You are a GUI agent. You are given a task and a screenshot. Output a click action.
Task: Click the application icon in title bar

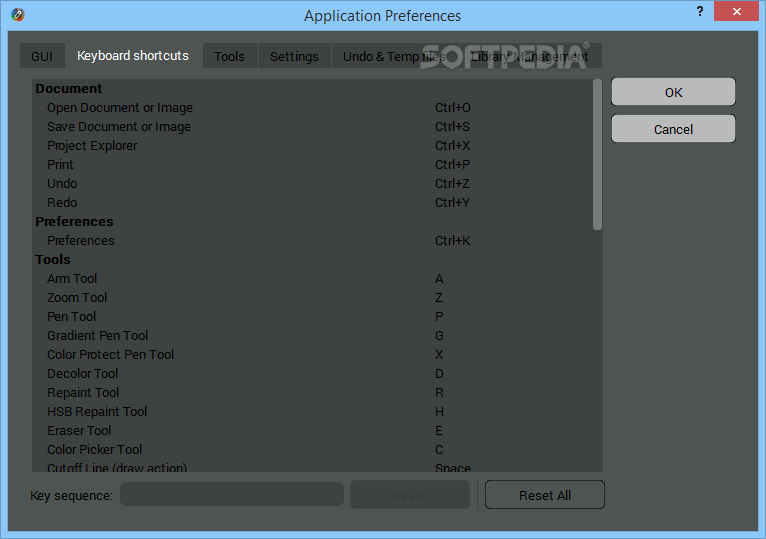click(18, 15)
